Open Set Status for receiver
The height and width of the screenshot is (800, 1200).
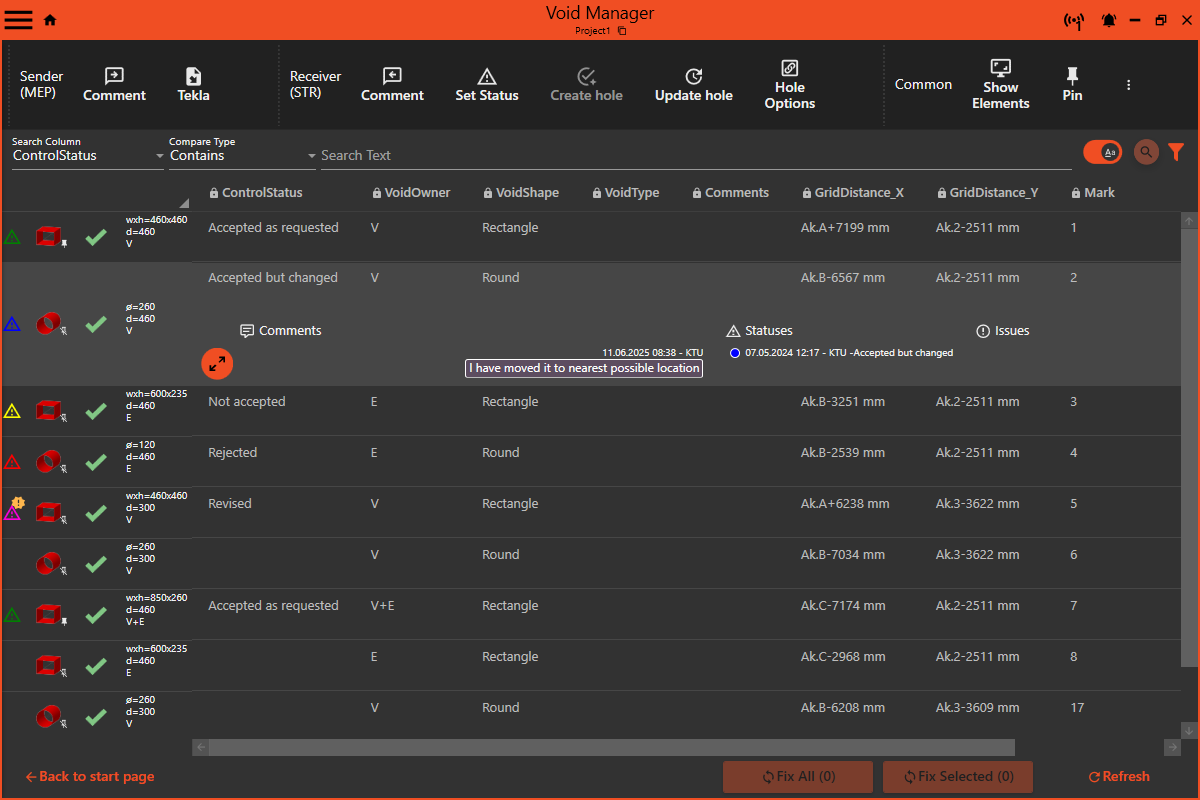pyautogui.click(x=486, y=85)
